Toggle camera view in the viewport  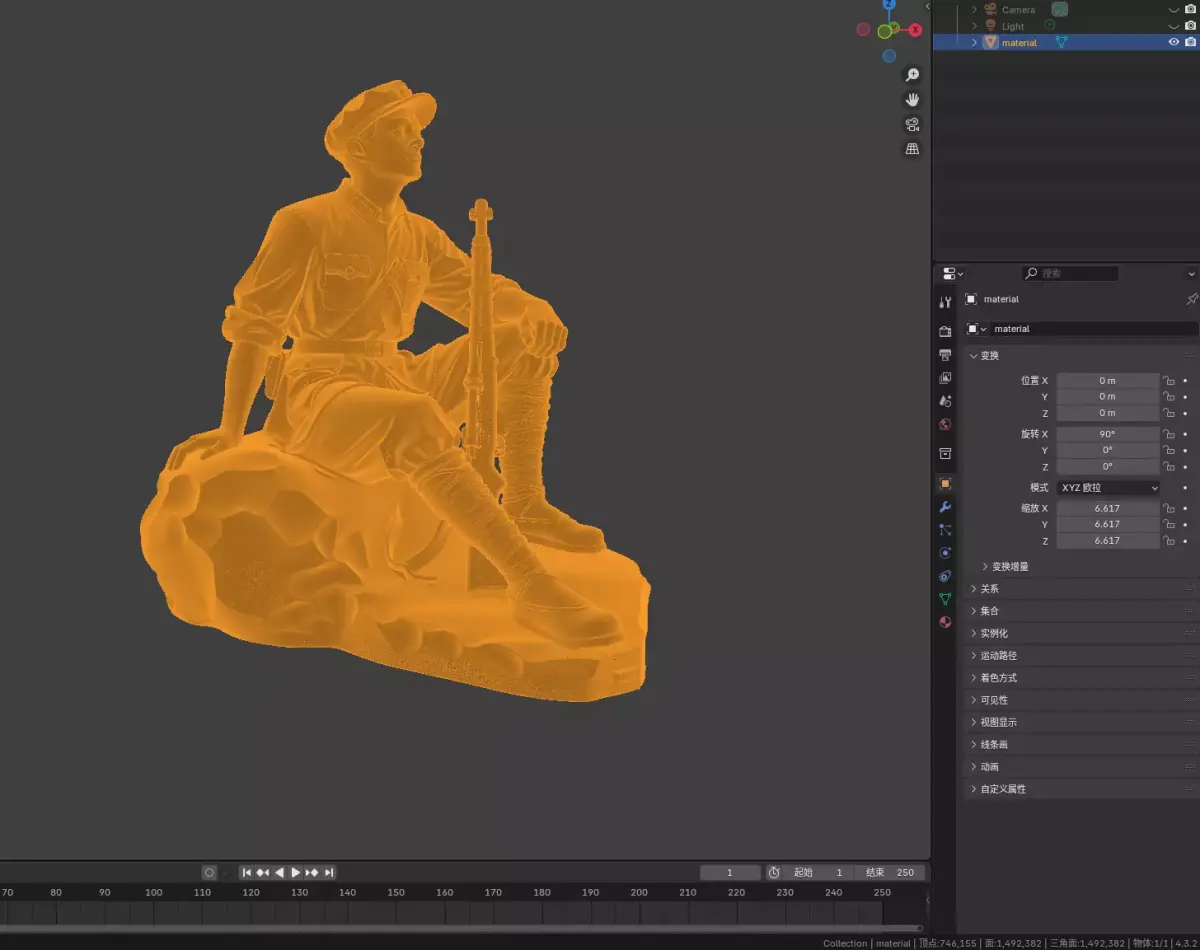click(x=912, y=124)
